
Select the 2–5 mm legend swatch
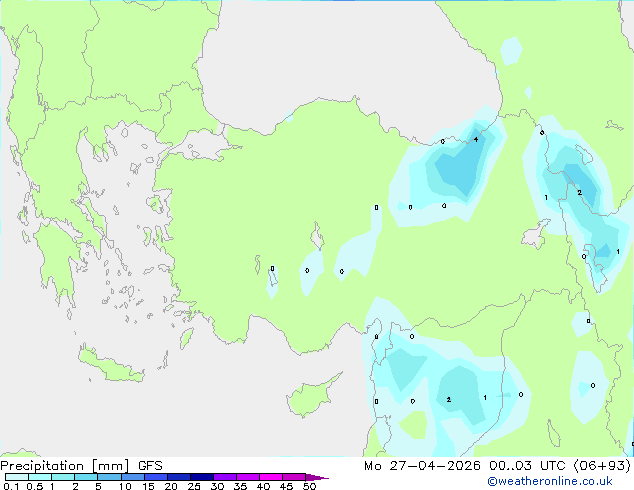click(x=86, y=477)
